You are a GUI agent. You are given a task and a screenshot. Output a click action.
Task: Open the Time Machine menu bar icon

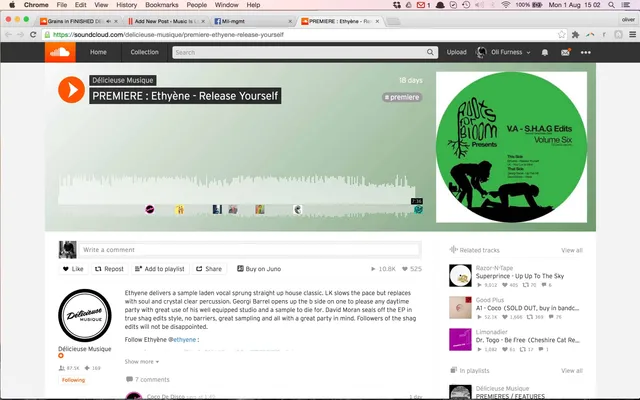[466, 5]
